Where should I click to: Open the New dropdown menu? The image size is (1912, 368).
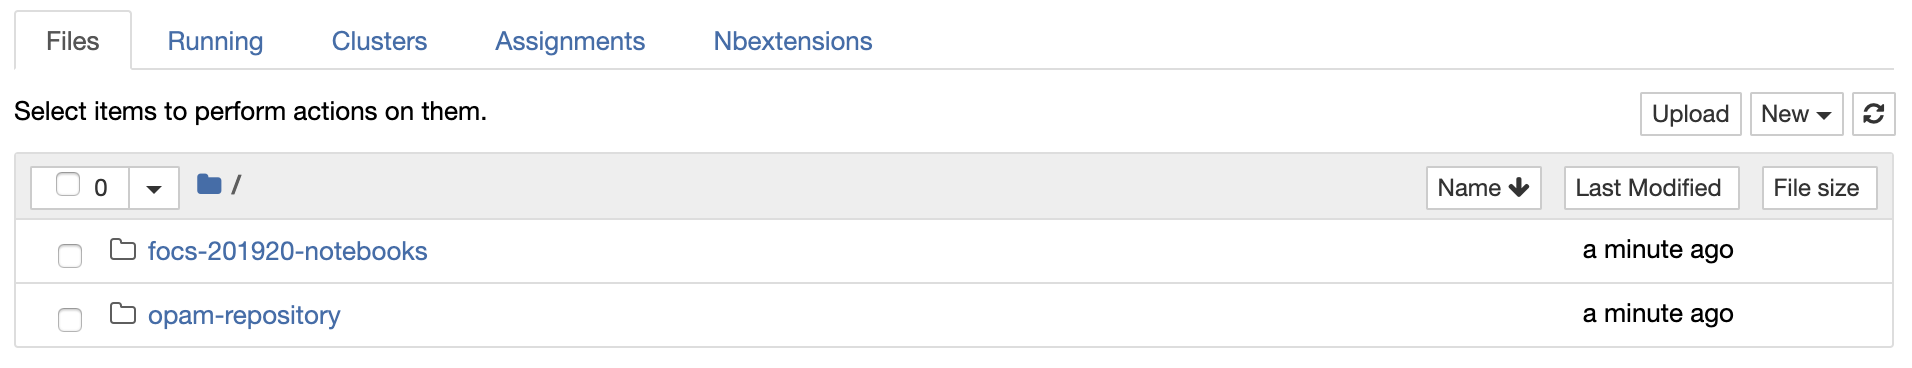point(1796,114)
